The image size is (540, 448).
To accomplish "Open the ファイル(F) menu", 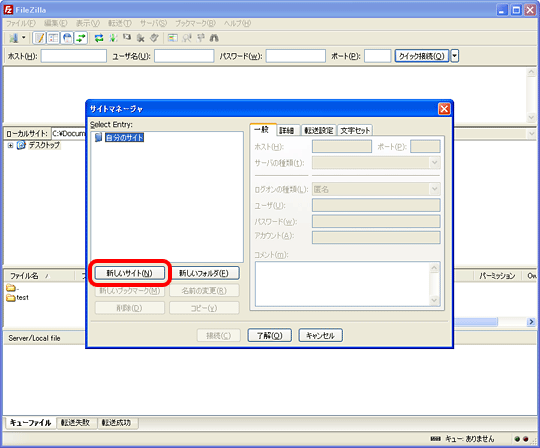I will tap(21, 23).
